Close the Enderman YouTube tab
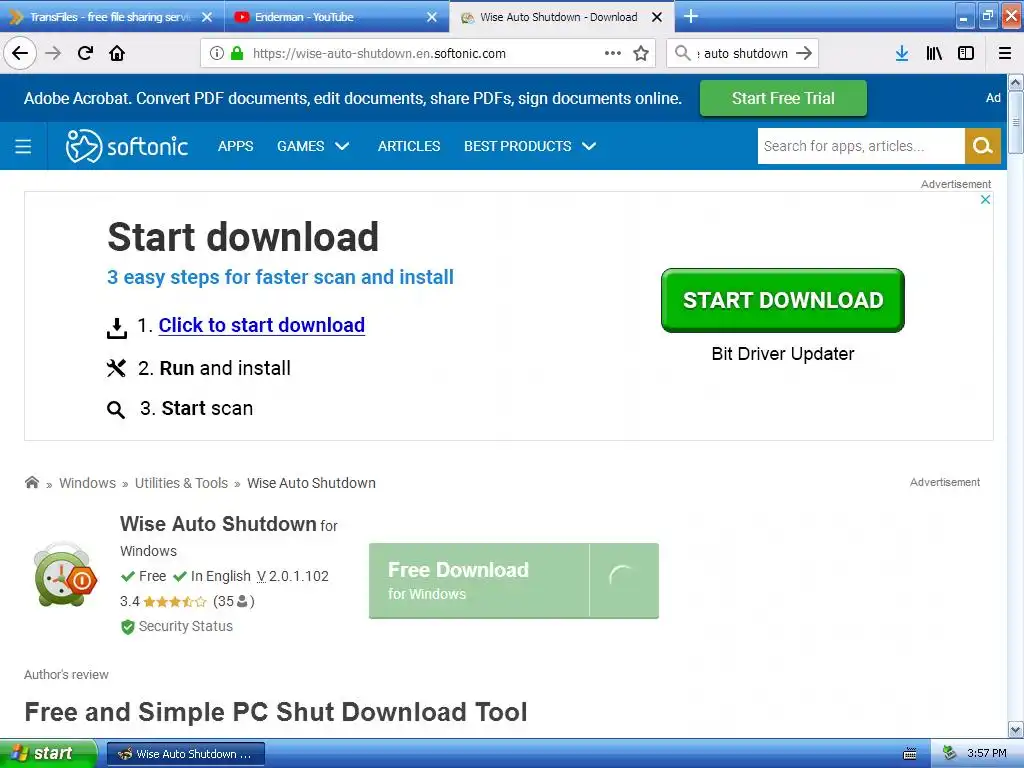Viewport: 1024px width, 768px height. (432, 17)
